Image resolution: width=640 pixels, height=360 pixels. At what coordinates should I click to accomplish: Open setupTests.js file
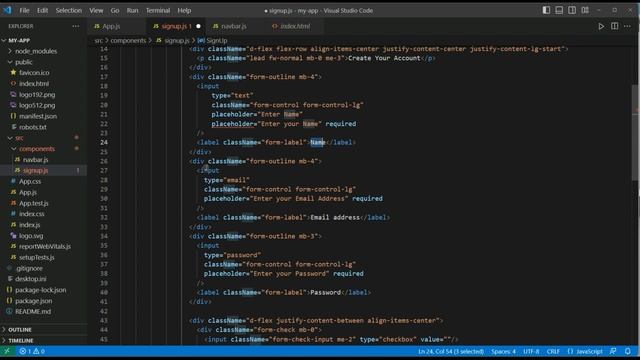pos(37,258)
